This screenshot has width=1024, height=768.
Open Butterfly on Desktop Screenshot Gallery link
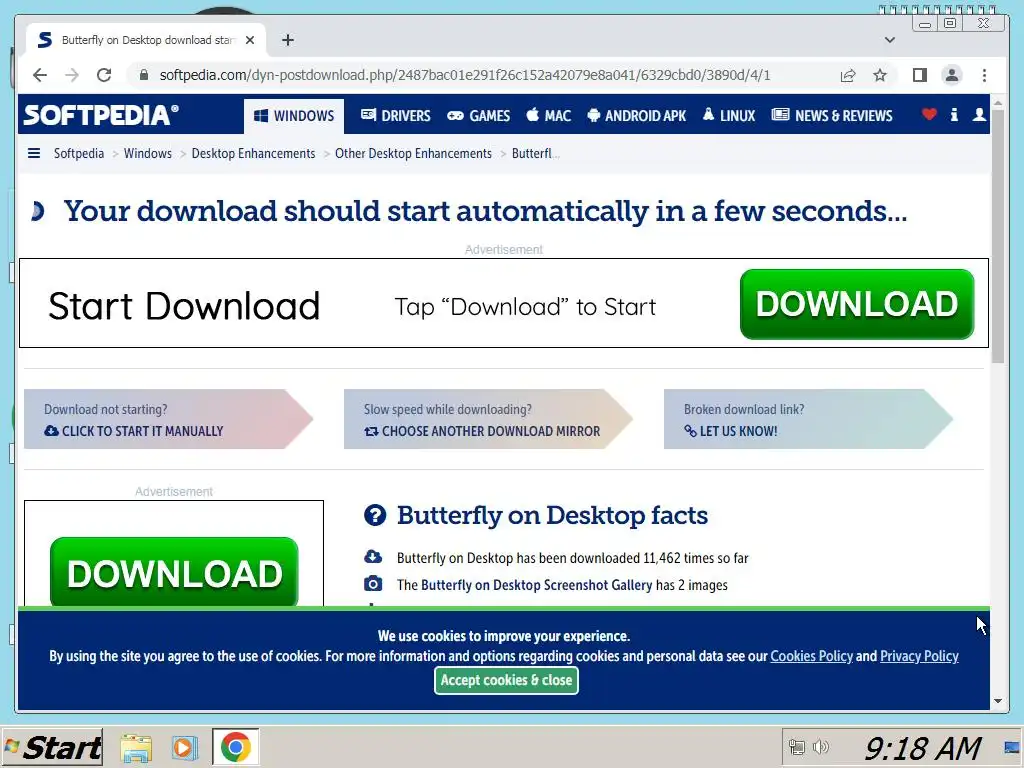[536, 585]
